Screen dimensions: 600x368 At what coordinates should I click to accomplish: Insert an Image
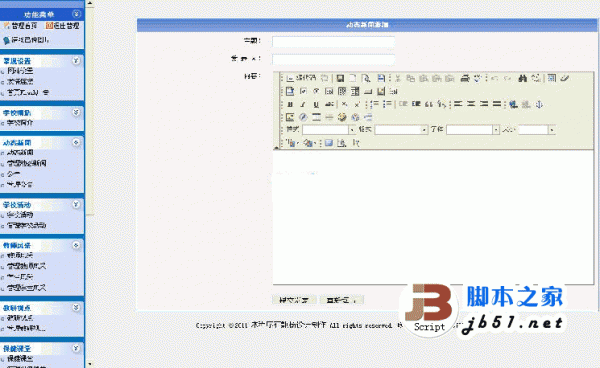point(290,117)
